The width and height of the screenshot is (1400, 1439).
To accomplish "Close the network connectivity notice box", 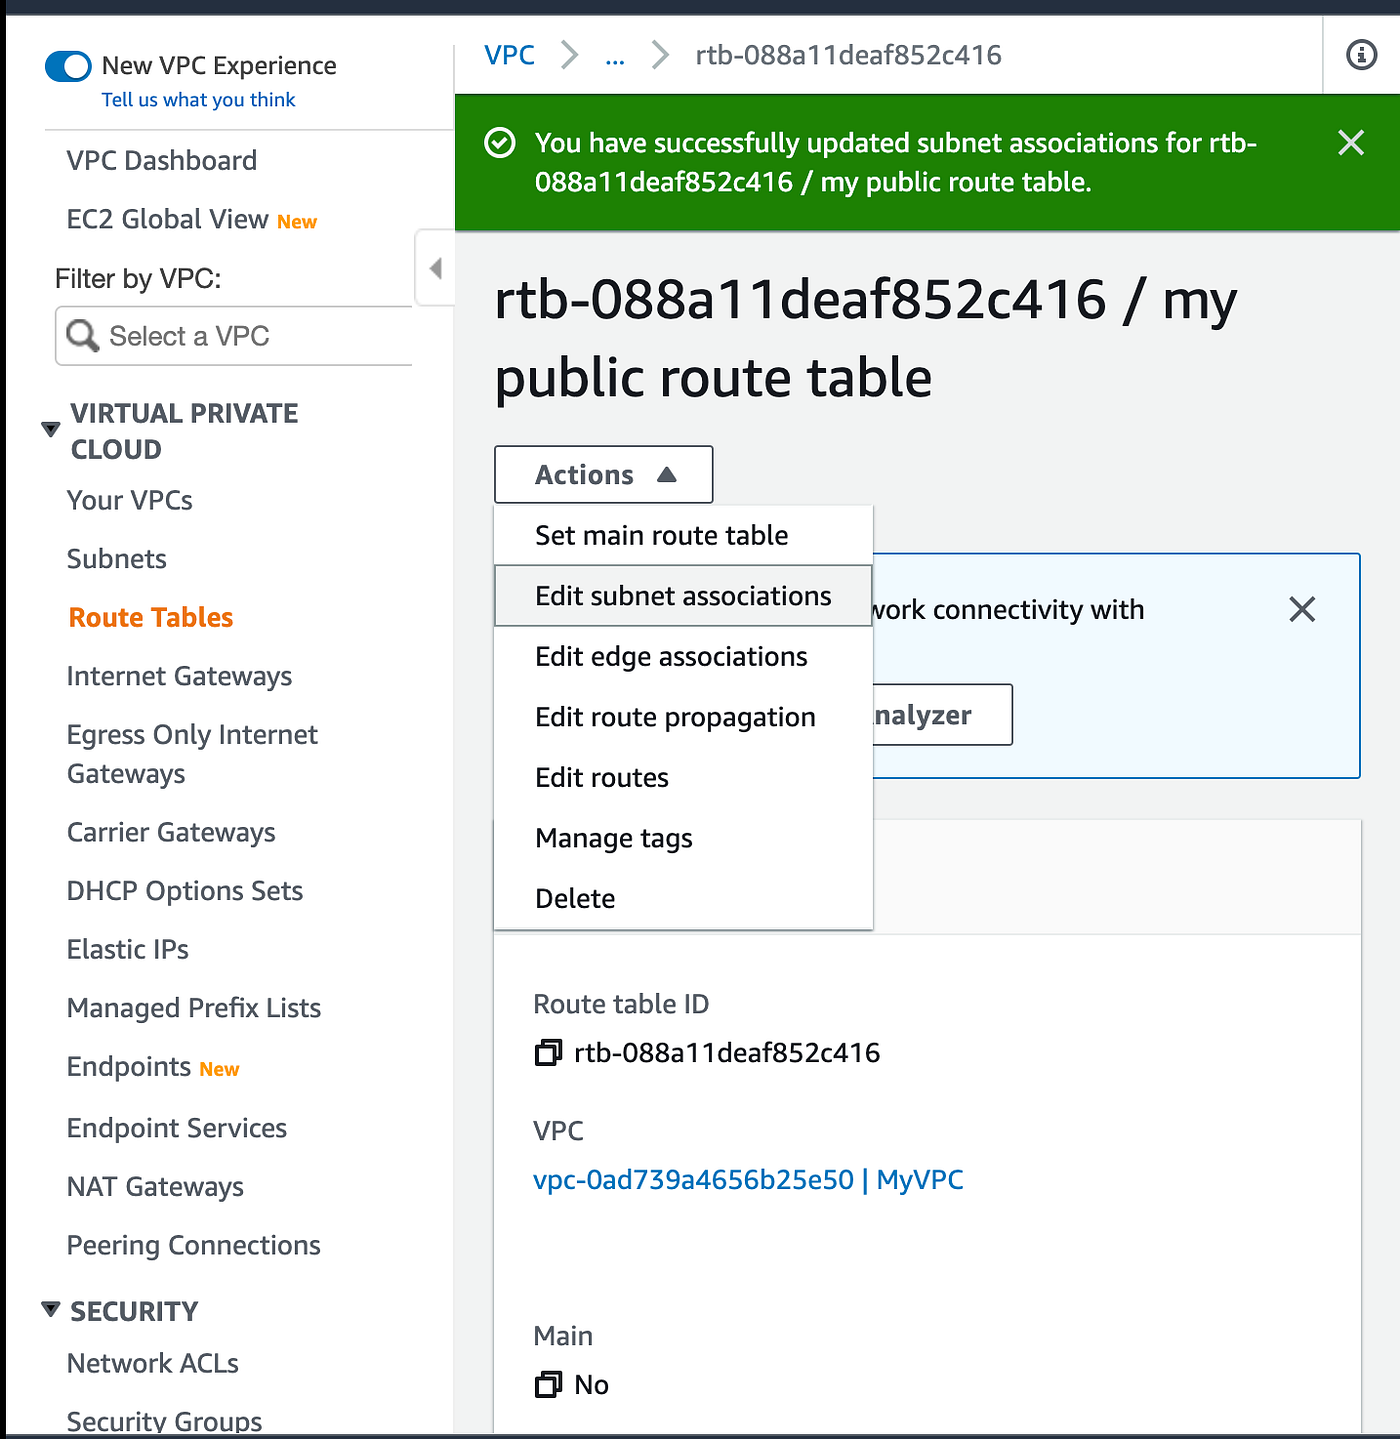I will 1302,609.
